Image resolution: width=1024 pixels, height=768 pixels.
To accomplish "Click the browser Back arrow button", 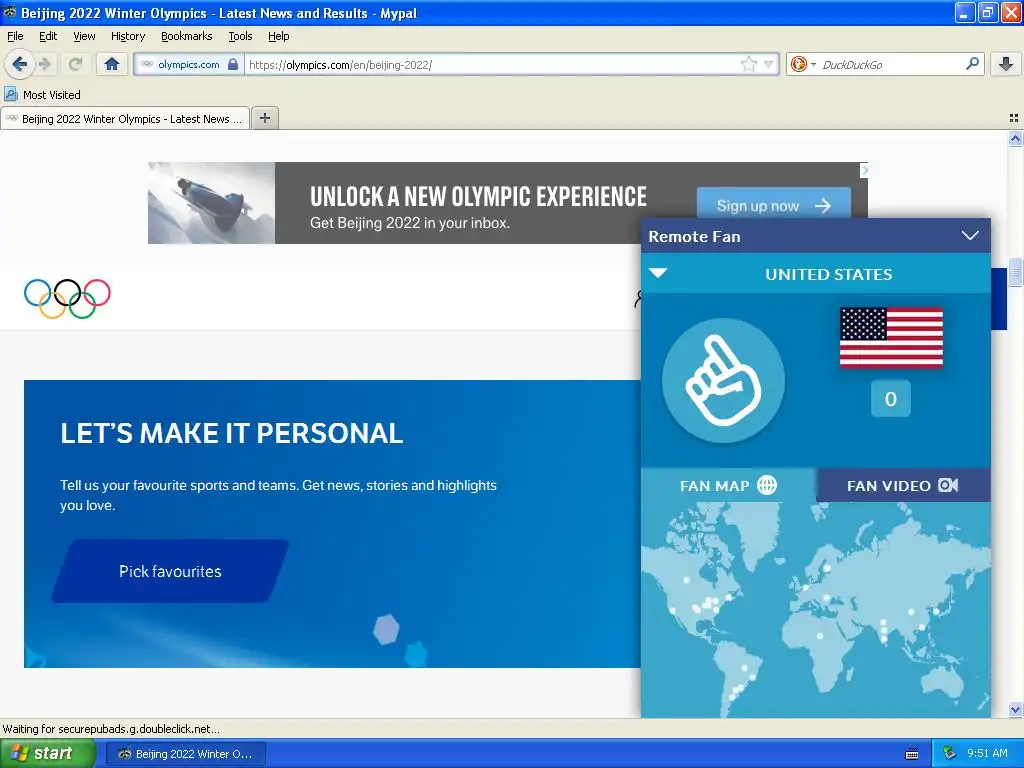I will point(19,64).
